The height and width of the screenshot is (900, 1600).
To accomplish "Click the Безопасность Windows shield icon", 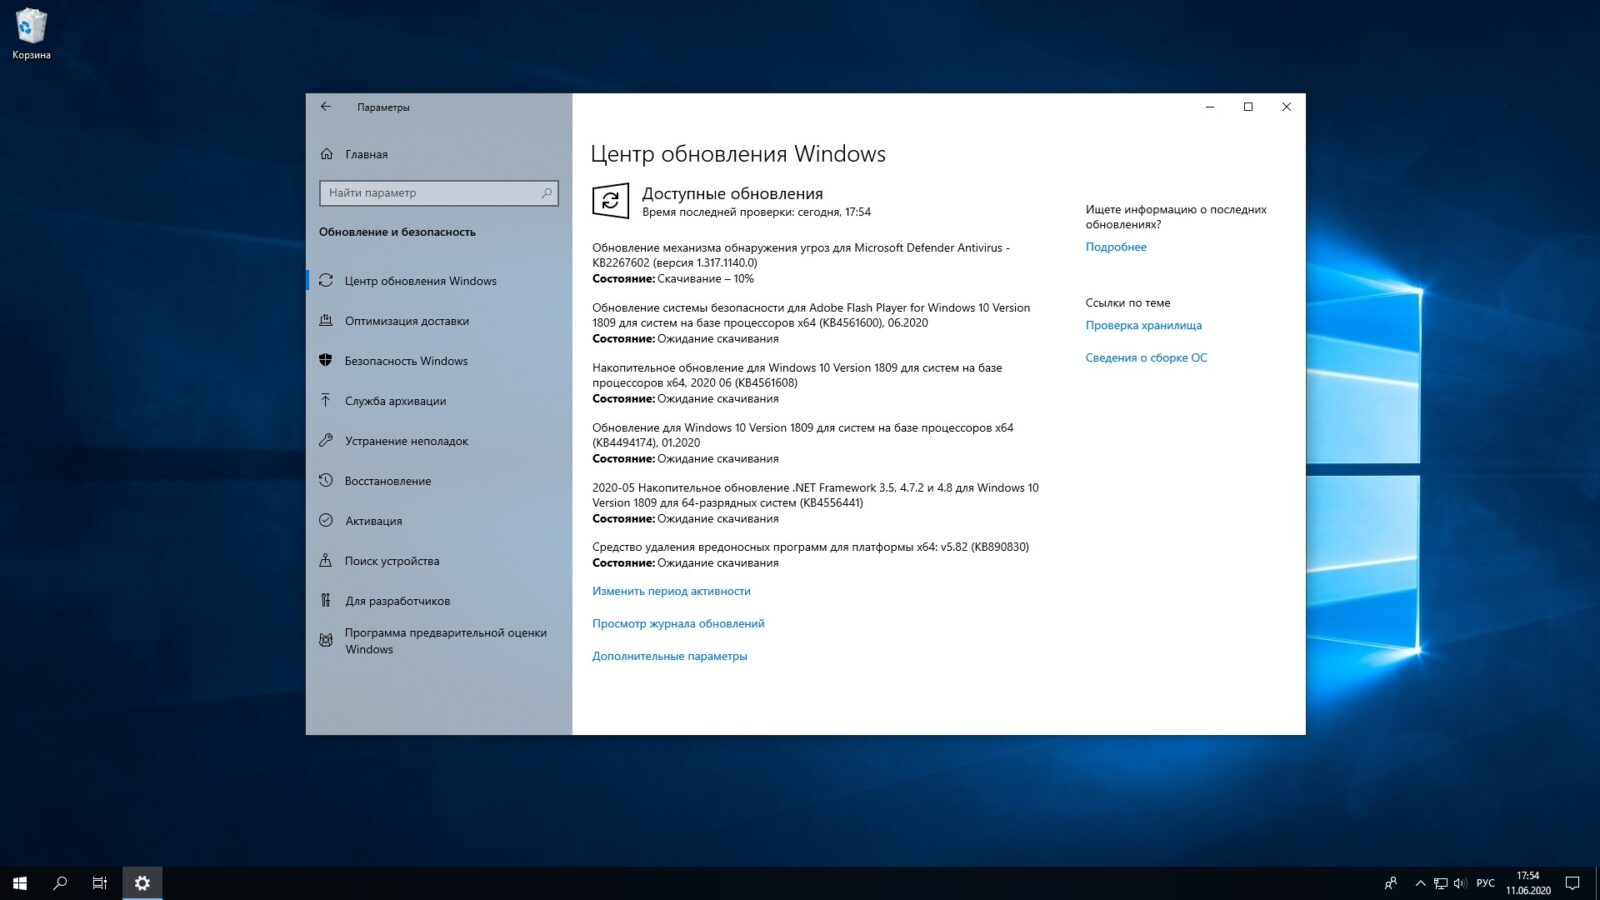I will click(x=326, y=361).
